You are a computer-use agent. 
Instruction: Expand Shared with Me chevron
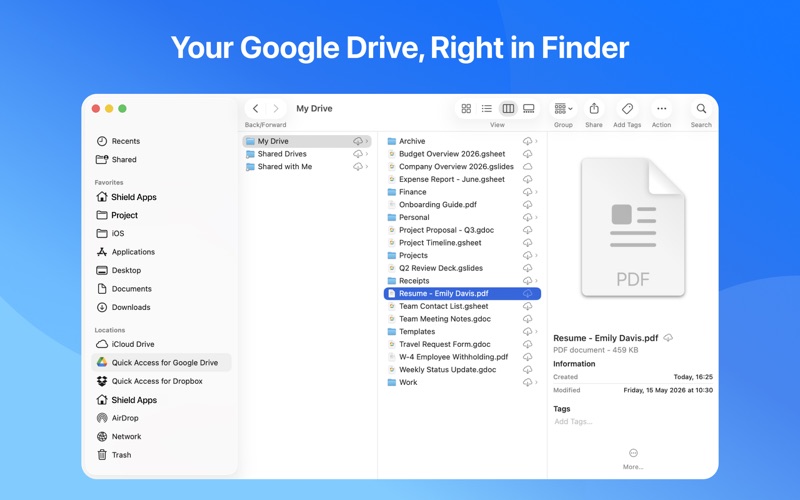[367, 166]
